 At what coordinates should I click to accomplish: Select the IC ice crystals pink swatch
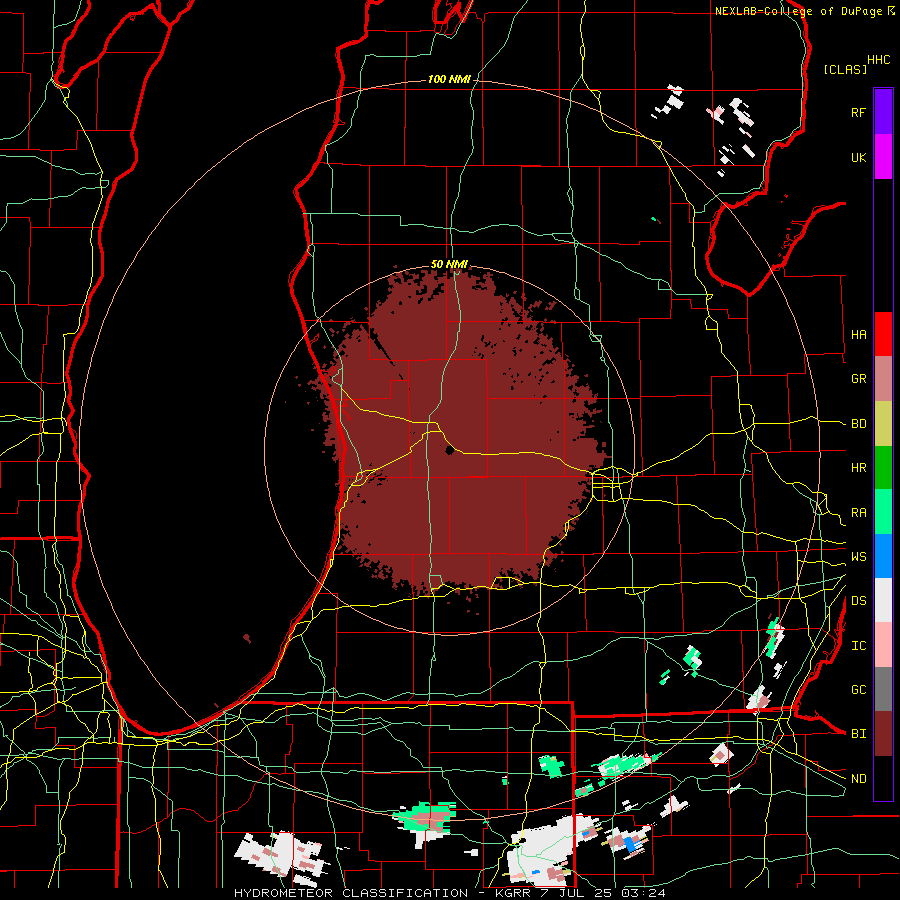[883, 645]
